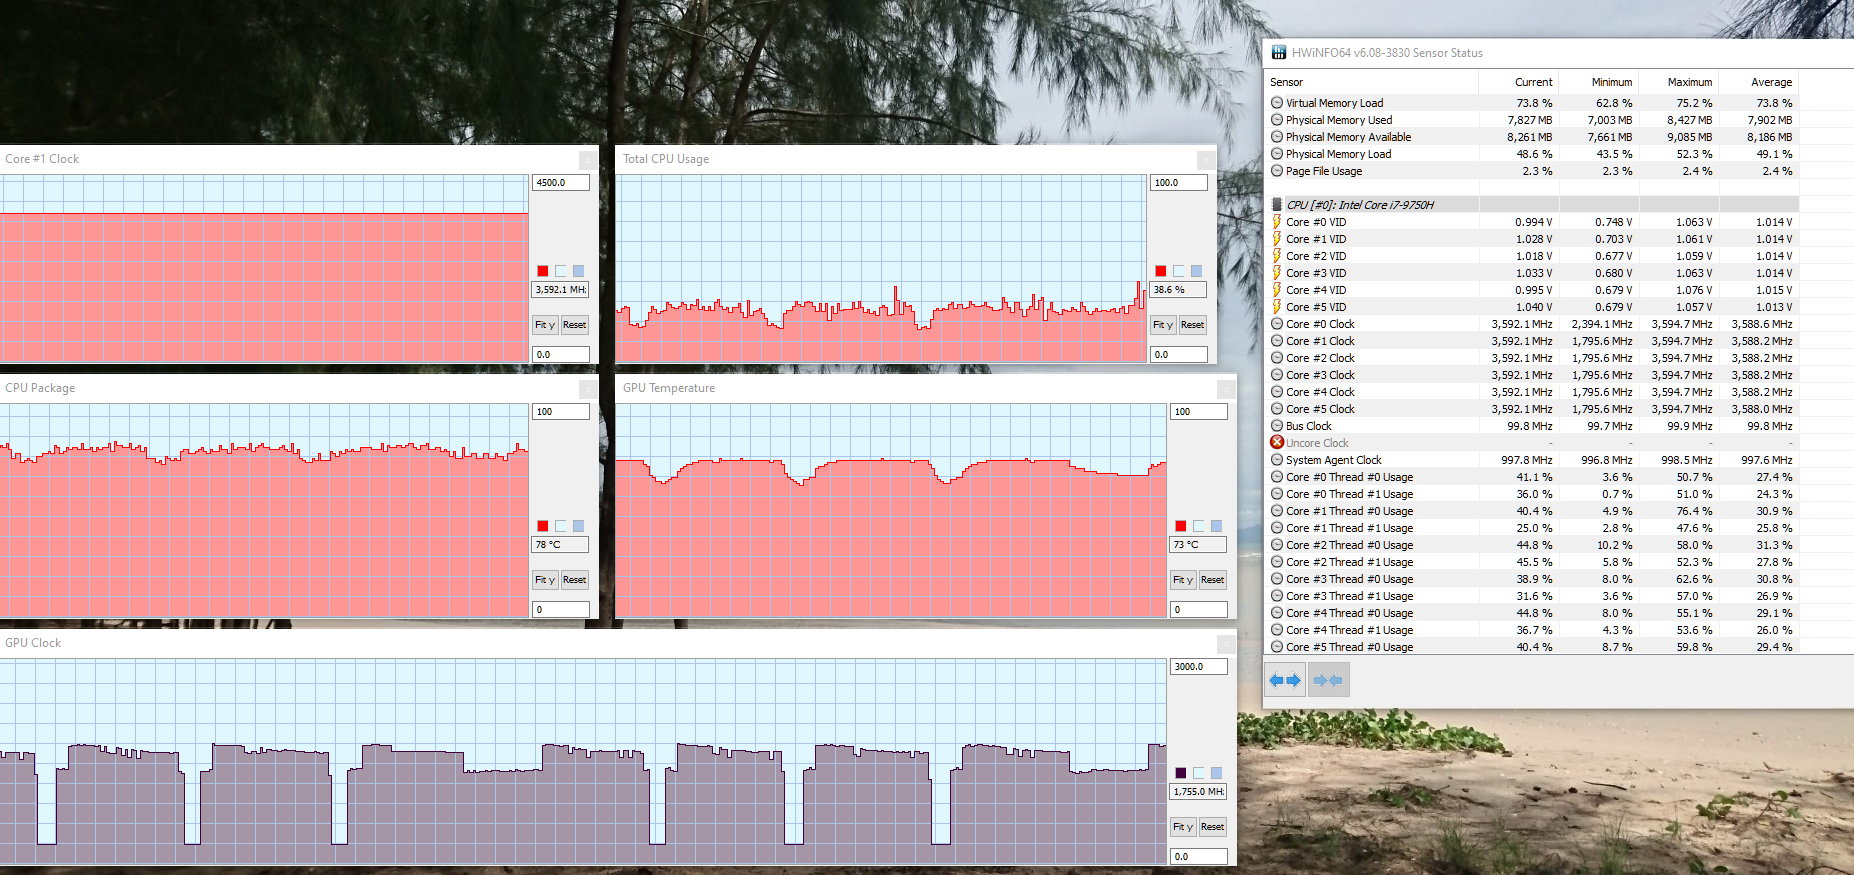This screenshot has height=875, width=1854.
Task: Click Fit y in Total CPU Usage graph
Action: pos(1163,325)
